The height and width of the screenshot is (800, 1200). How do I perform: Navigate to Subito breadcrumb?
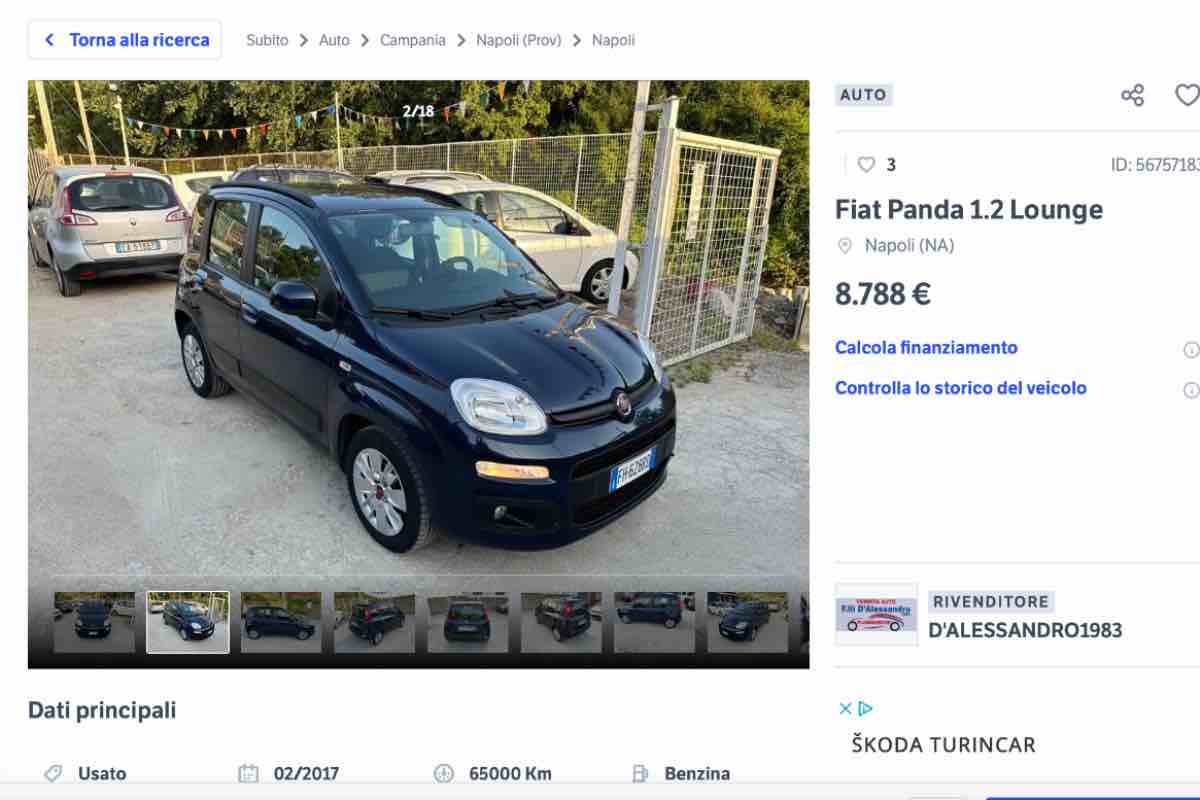pos(267,40)
